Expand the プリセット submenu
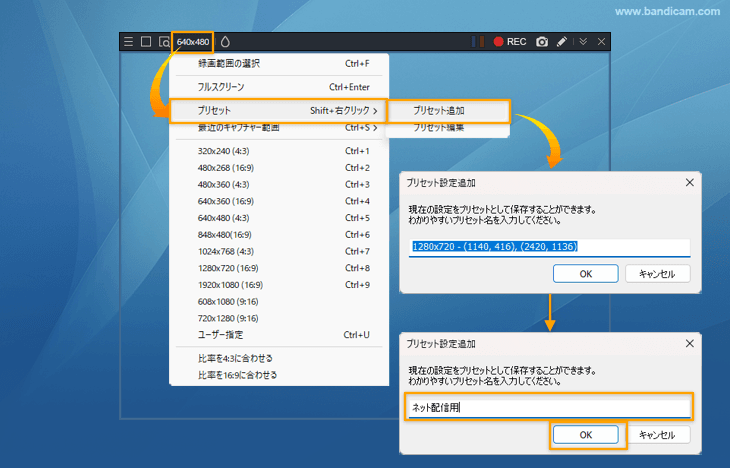The width and height of the screenshot is (730, 468). click(278, 111)
